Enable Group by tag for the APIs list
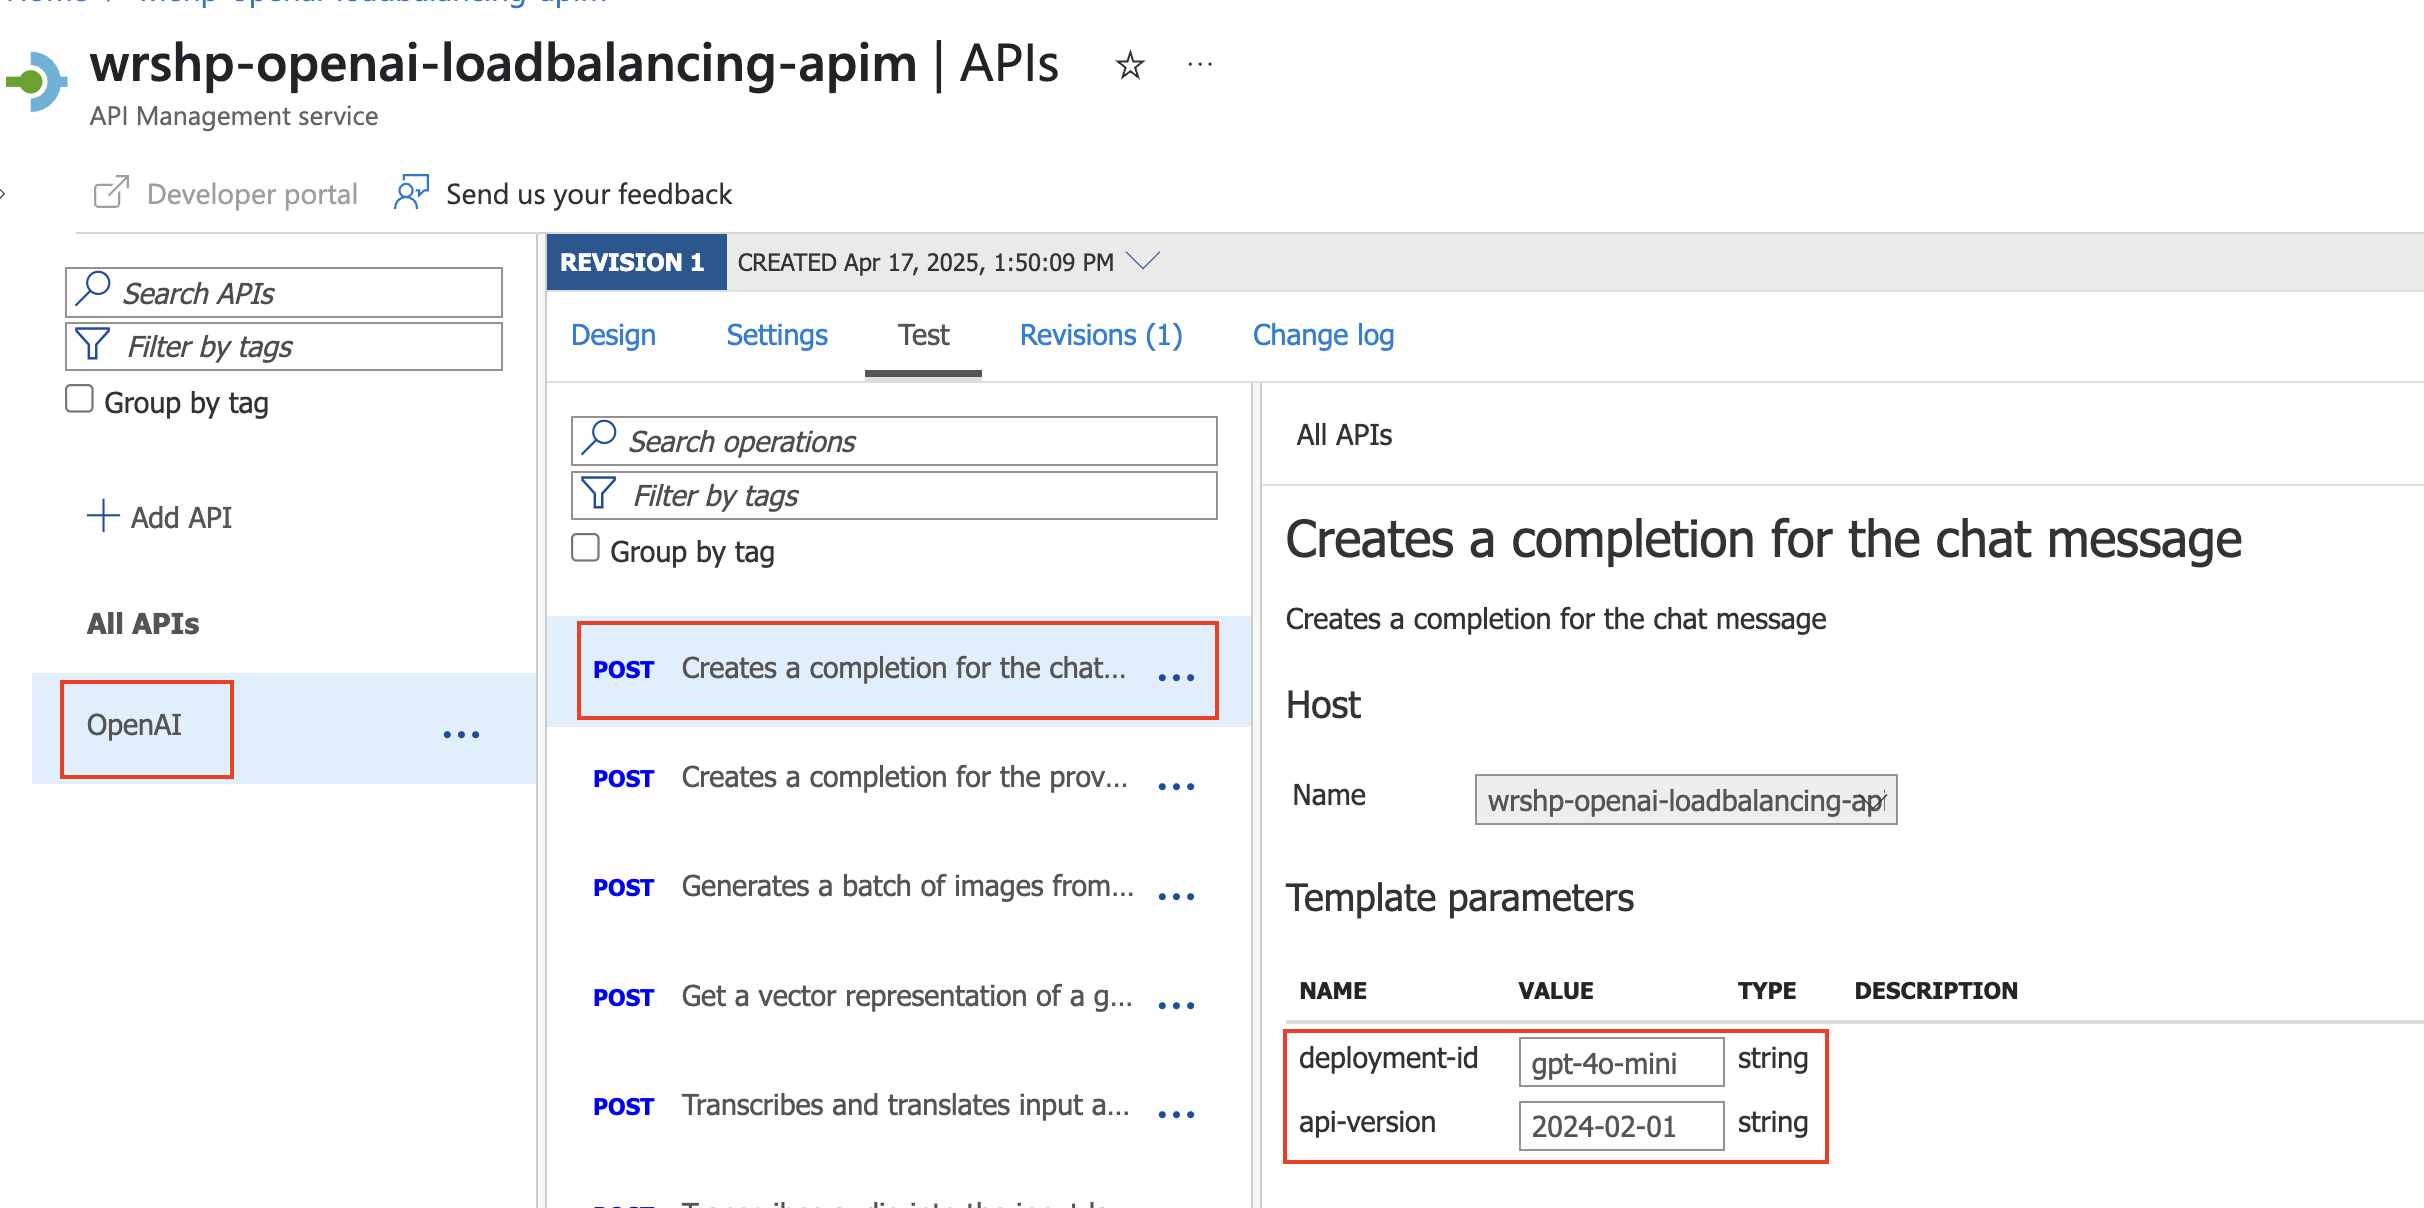This screenshot has width=2424, height=1208. [80, 399]
